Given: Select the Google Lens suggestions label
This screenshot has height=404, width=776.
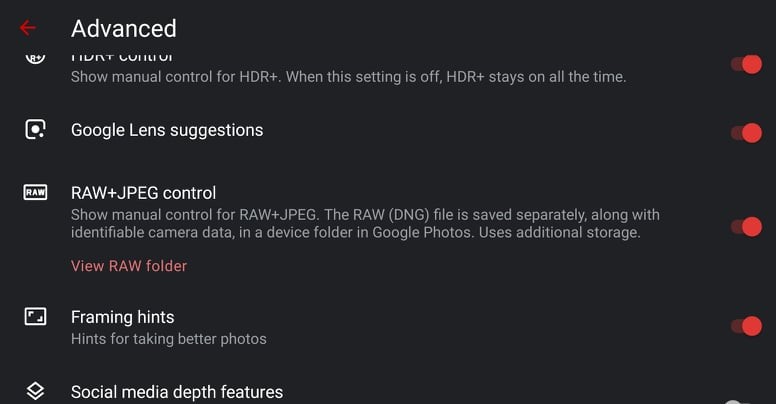Looking at the screenshot, I should (x=167, y=130).
